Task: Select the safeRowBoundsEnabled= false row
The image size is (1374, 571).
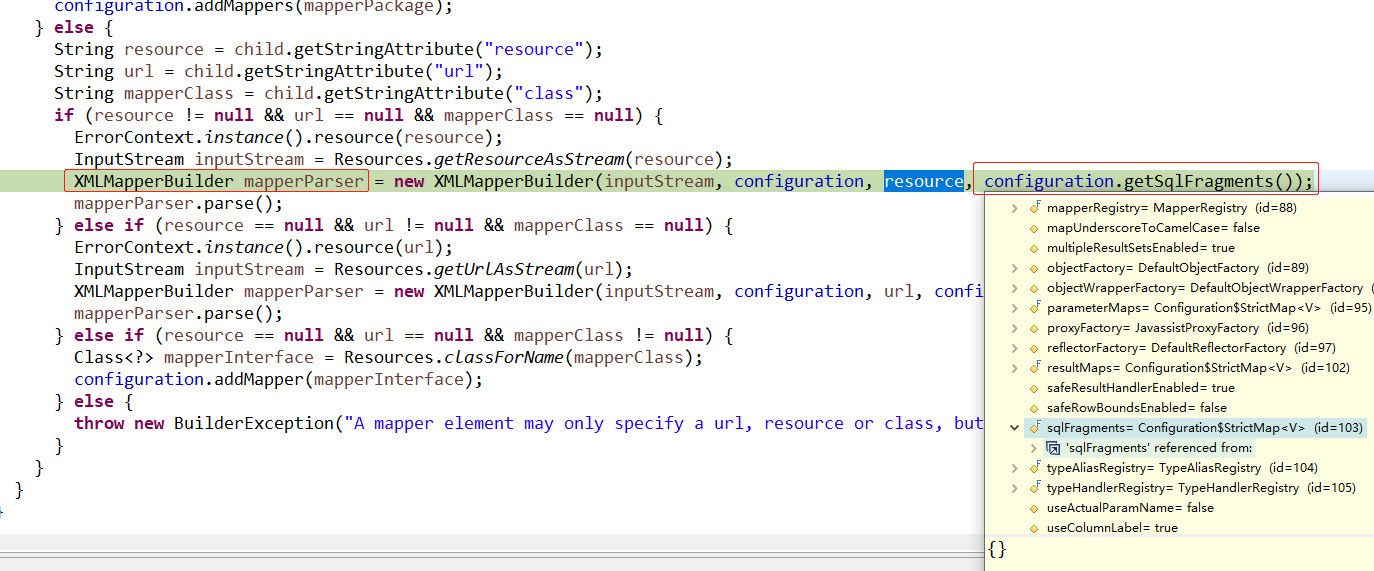Action: [x=1136, y=408]
